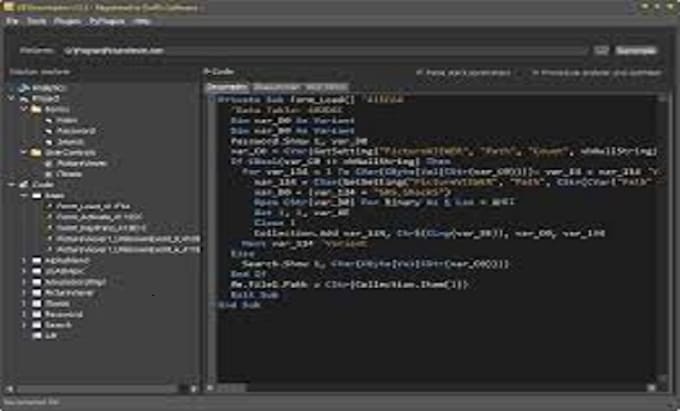Screen dimensions: 680x411
Task: Click the UserControls folder icon
Action: 36,153
